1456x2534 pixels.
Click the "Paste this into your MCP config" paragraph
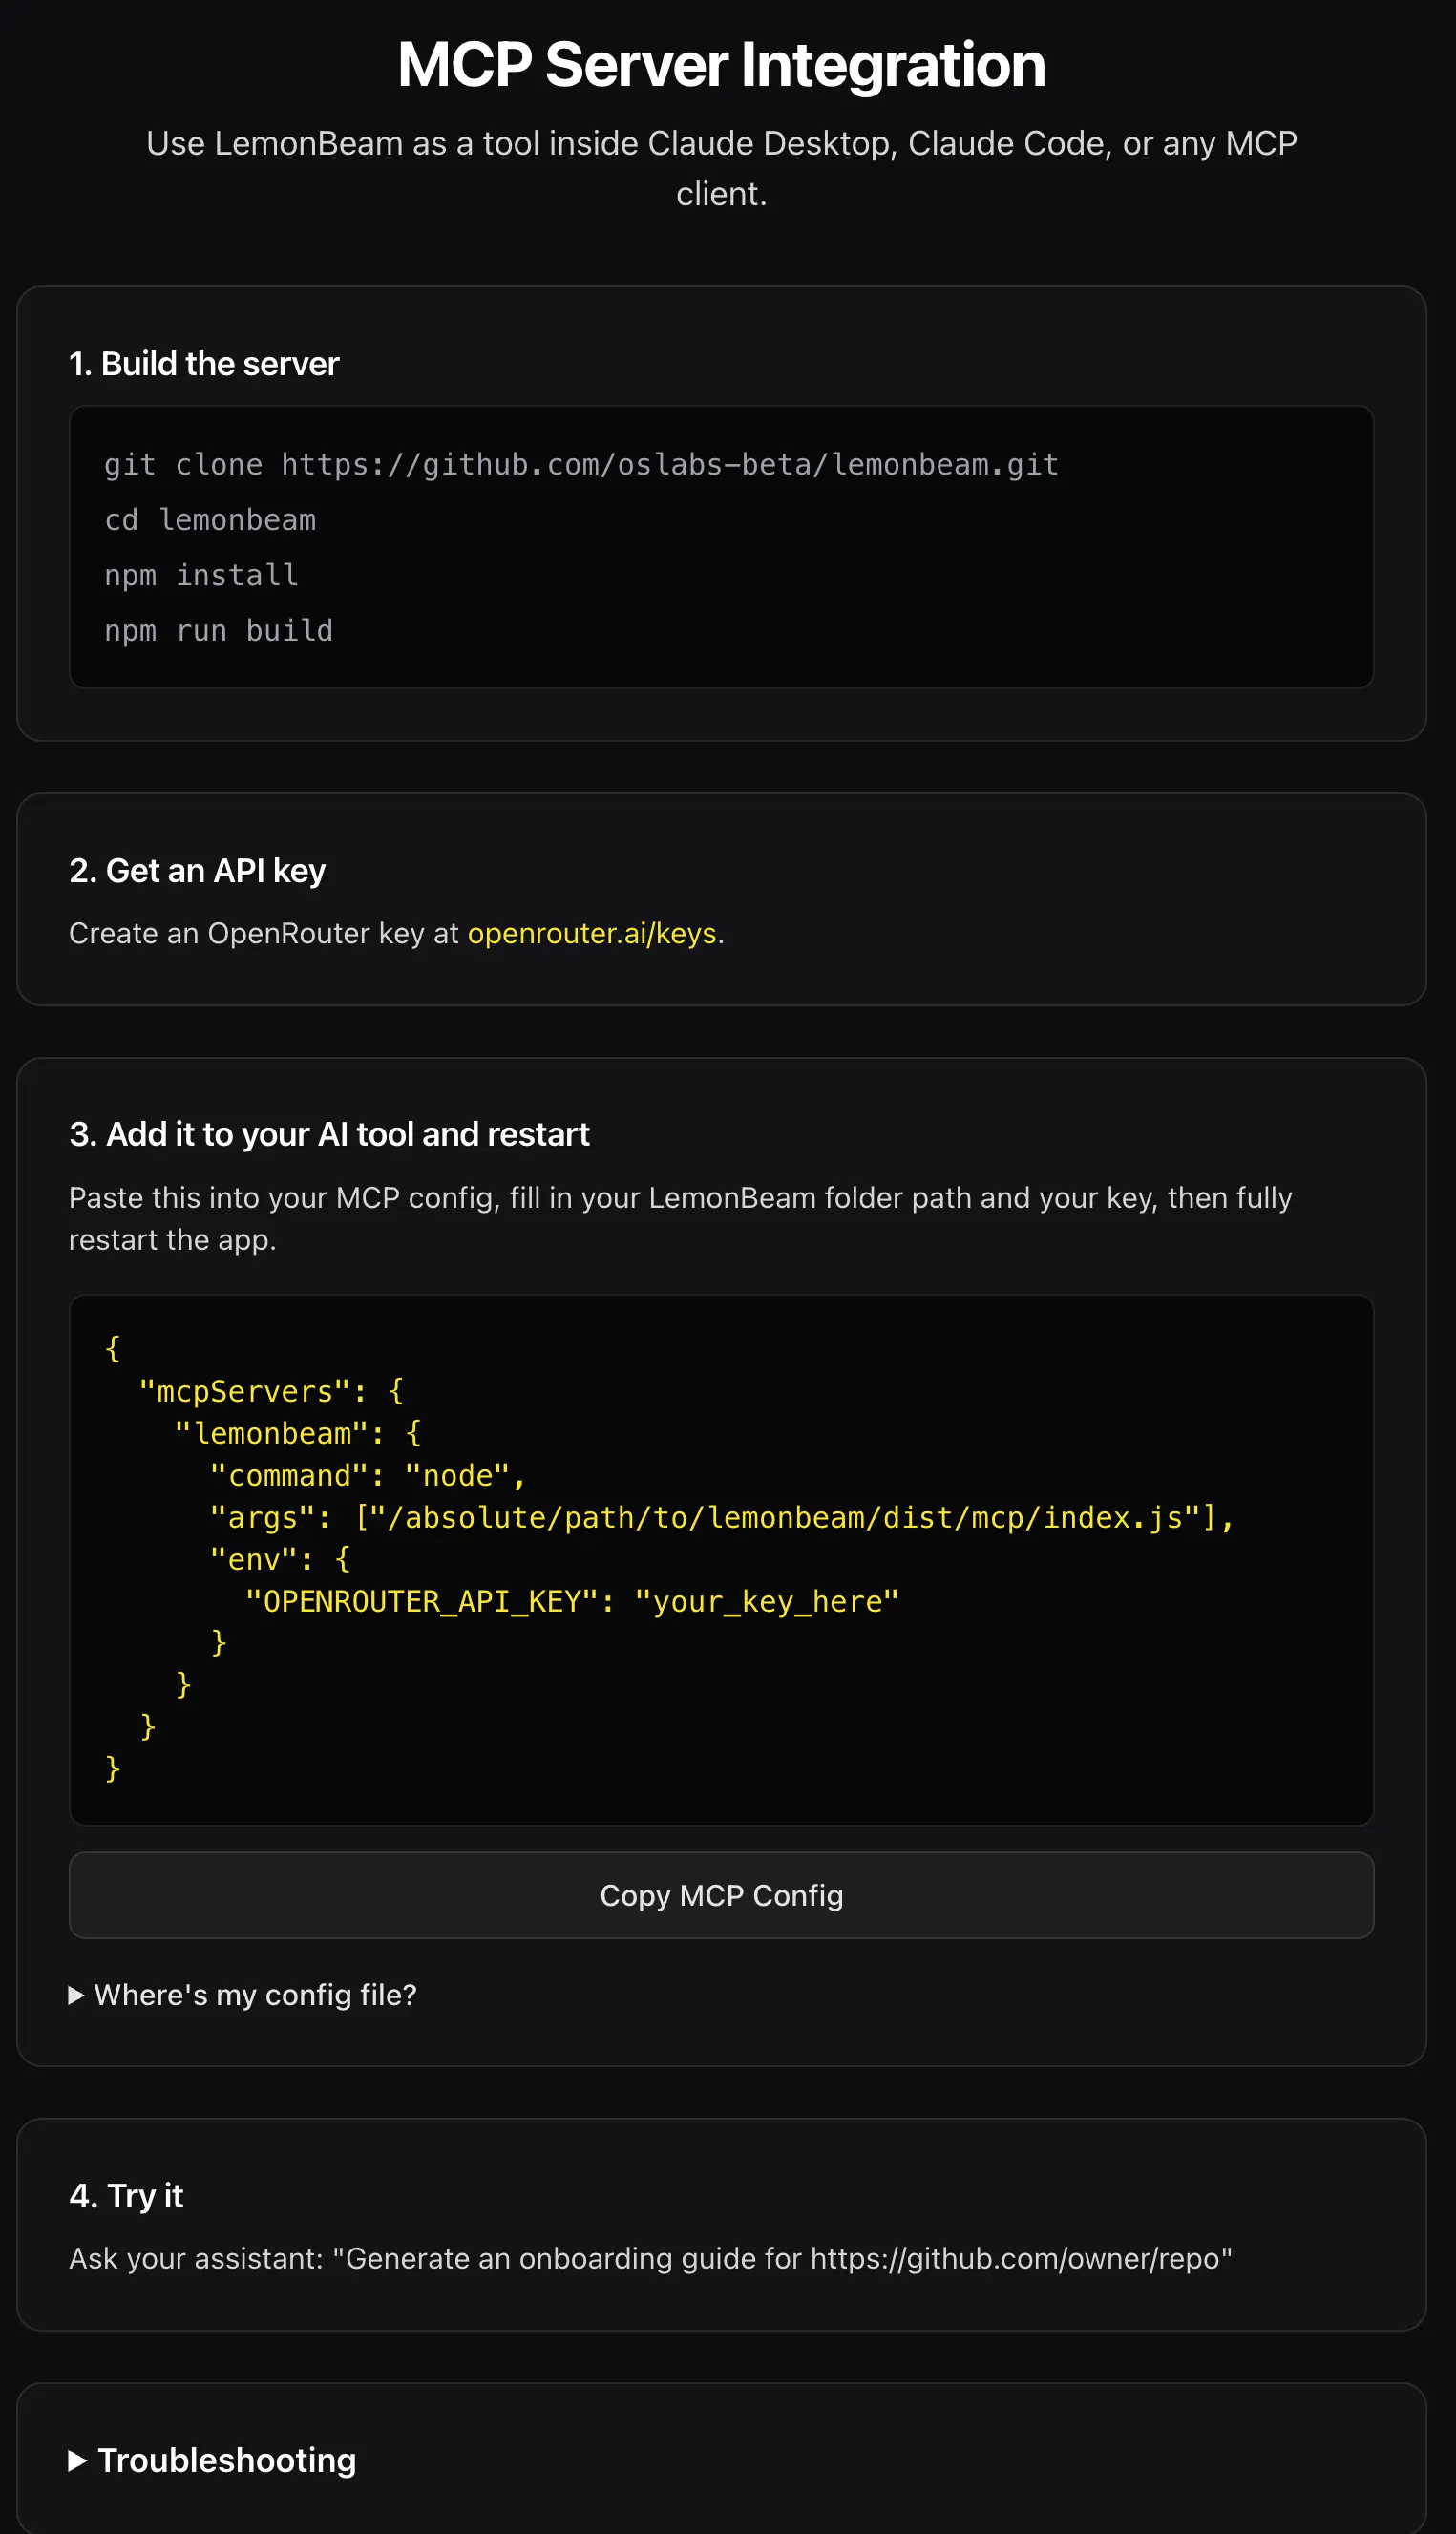tap(680, 1218)
